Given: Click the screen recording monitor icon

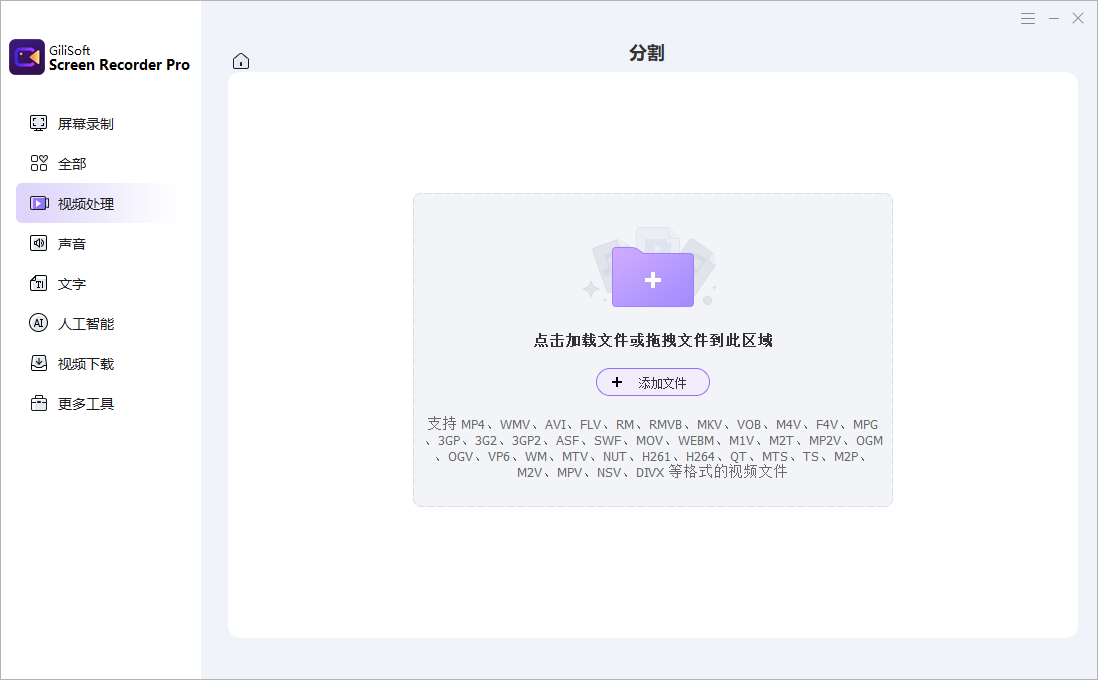Looking at the screenshot, I should [x=39, y=123].
